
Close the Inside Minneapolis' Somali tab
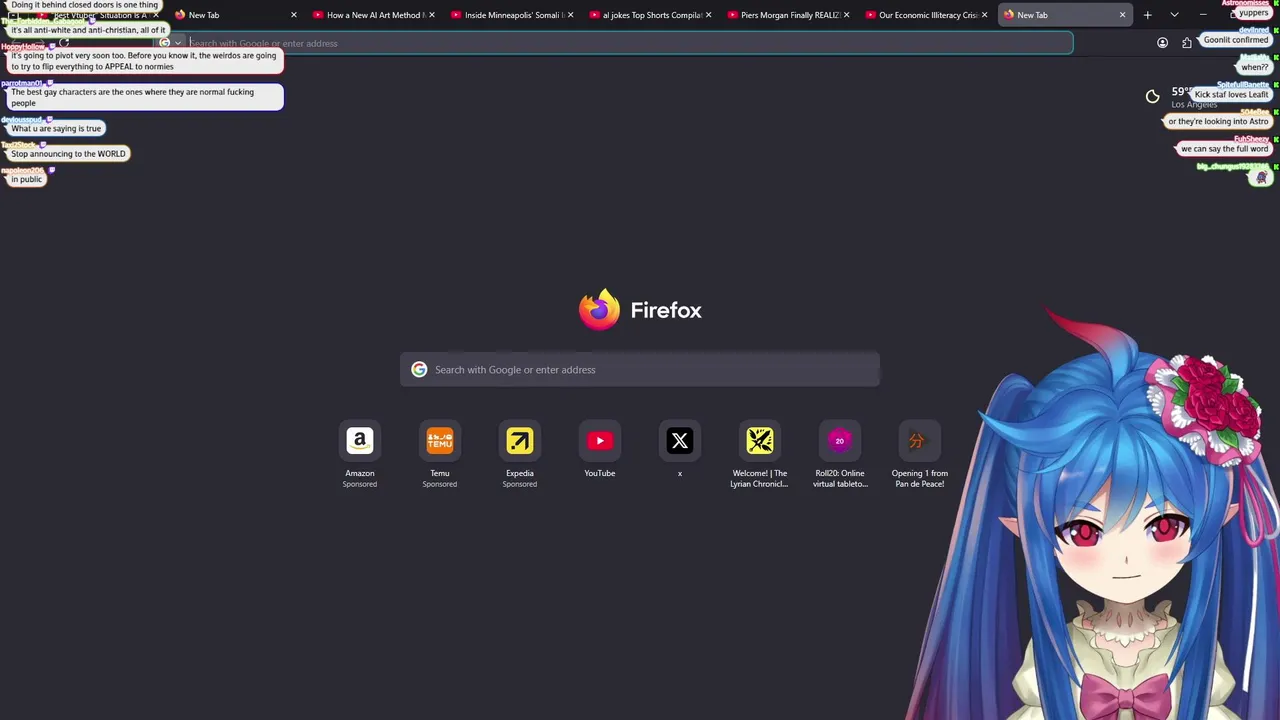pyautogui.click(x=570, y=15)
